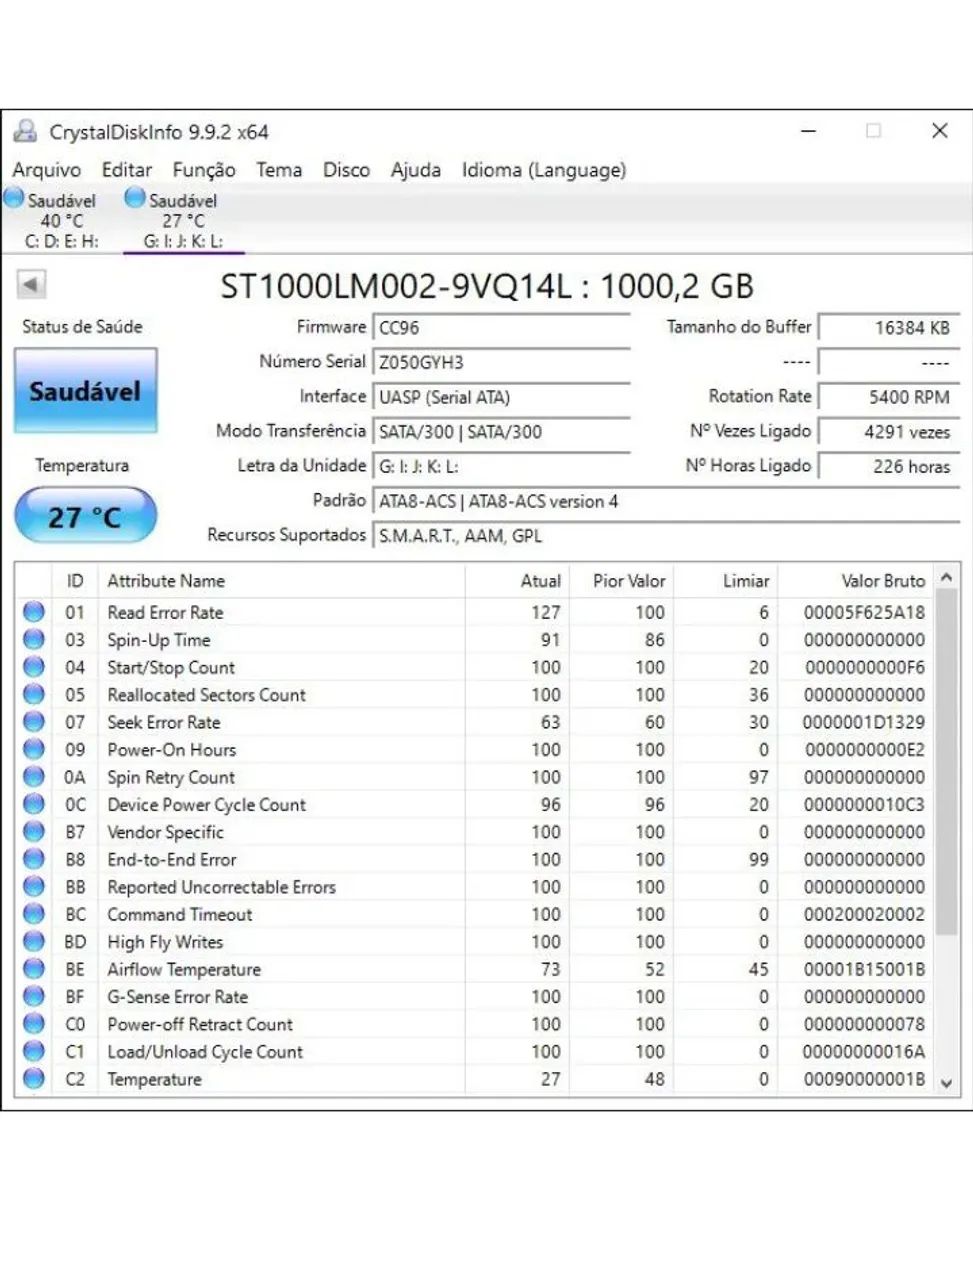Click status orb for High Fly Writes
This screenshot has height=1280, width=973.
[x=34, y=942]
